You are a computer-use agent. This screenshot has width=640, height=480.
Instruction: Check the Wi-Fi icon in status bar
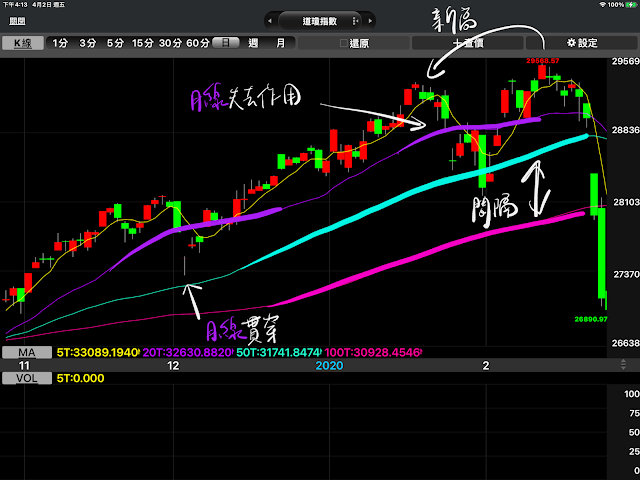click(602, 4)
